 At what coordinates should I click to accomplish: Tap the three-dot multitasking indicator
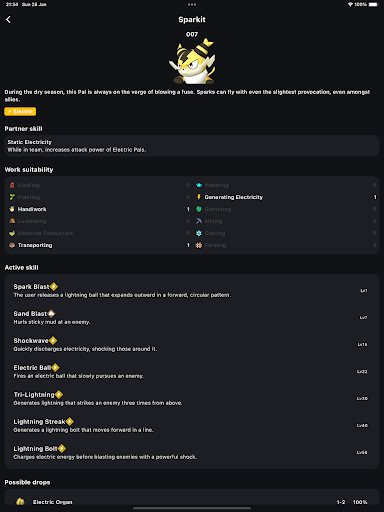[192, 4]
